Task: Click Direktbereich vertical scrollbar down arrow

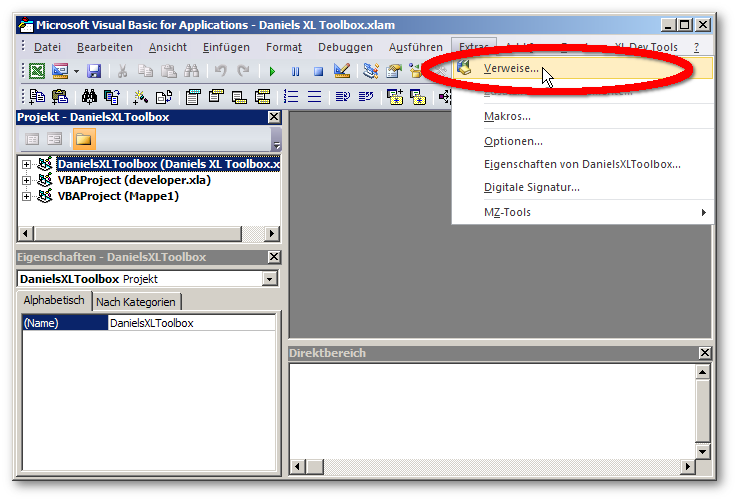Action: click(703, 452)
